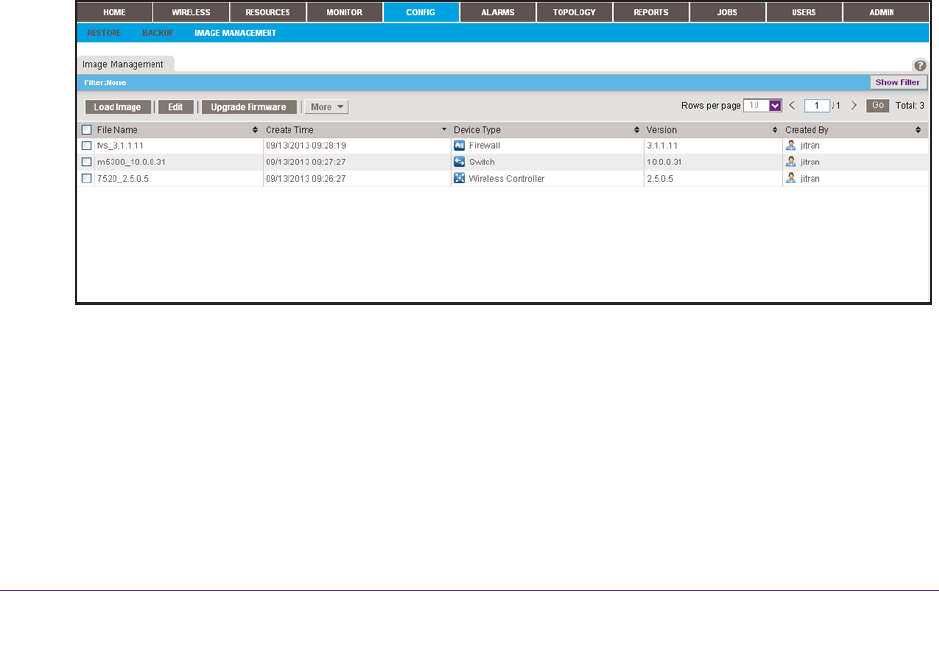Click user icon in the fvs_3.1.1.11 row

791,145
